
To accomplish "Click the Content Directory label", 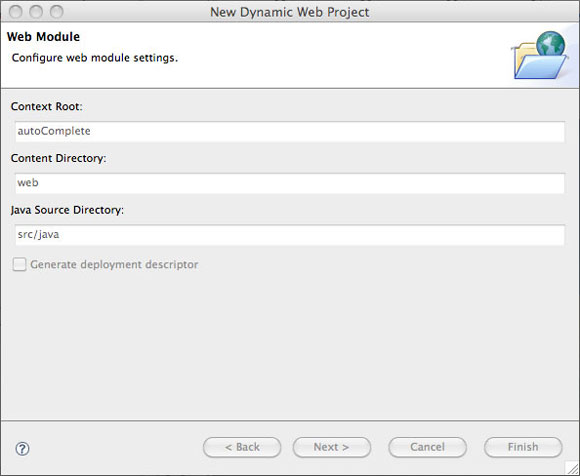I will click(58, 158).
